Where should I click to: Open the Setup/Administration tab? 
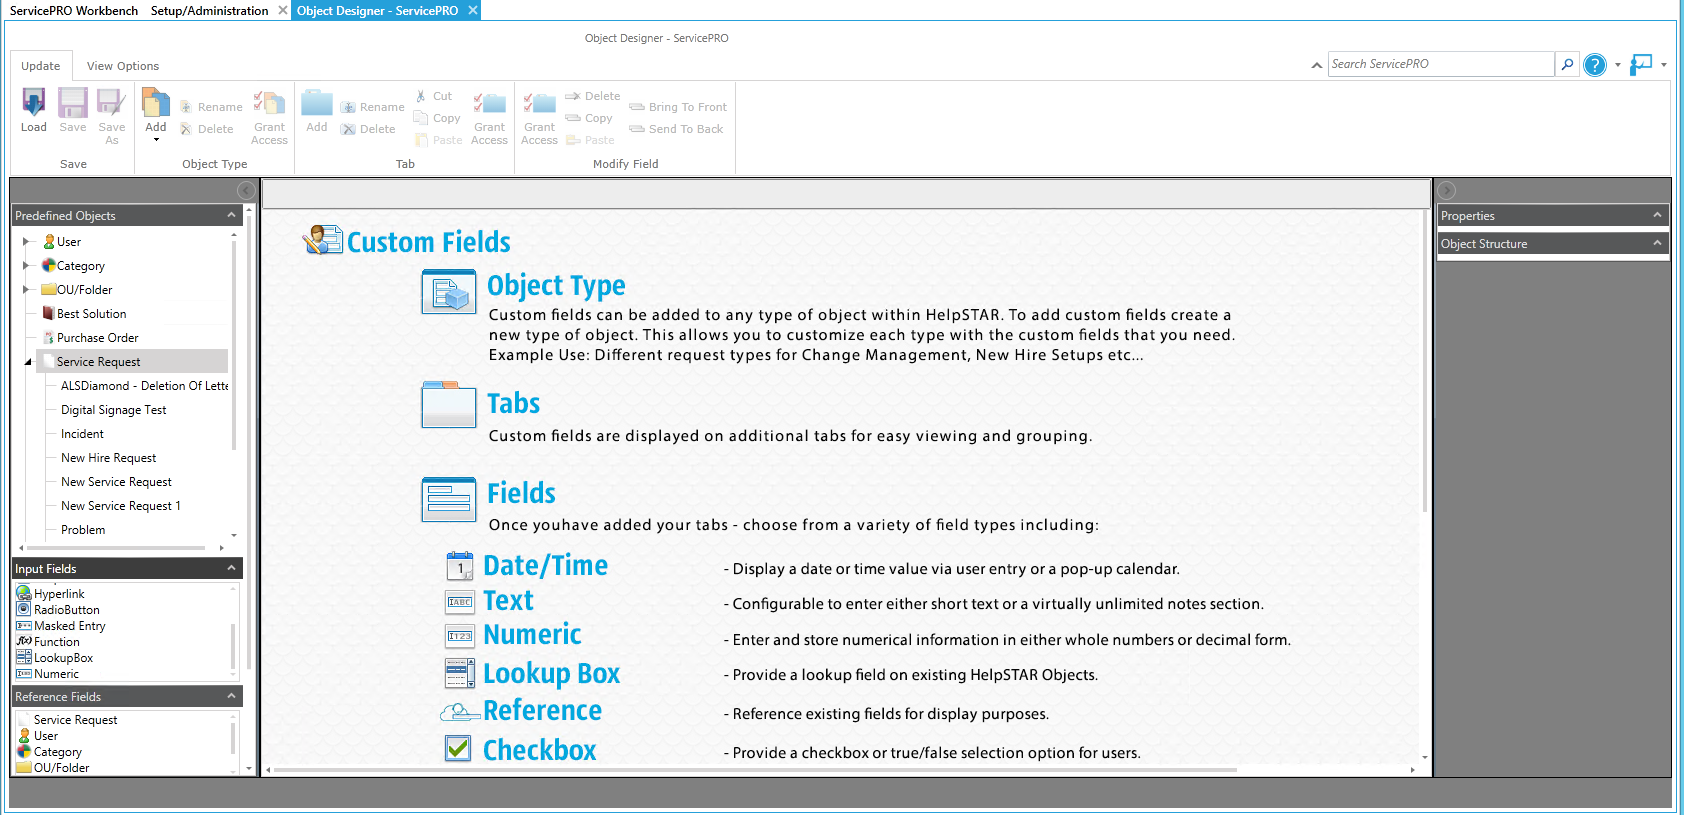tap(210, 10)
